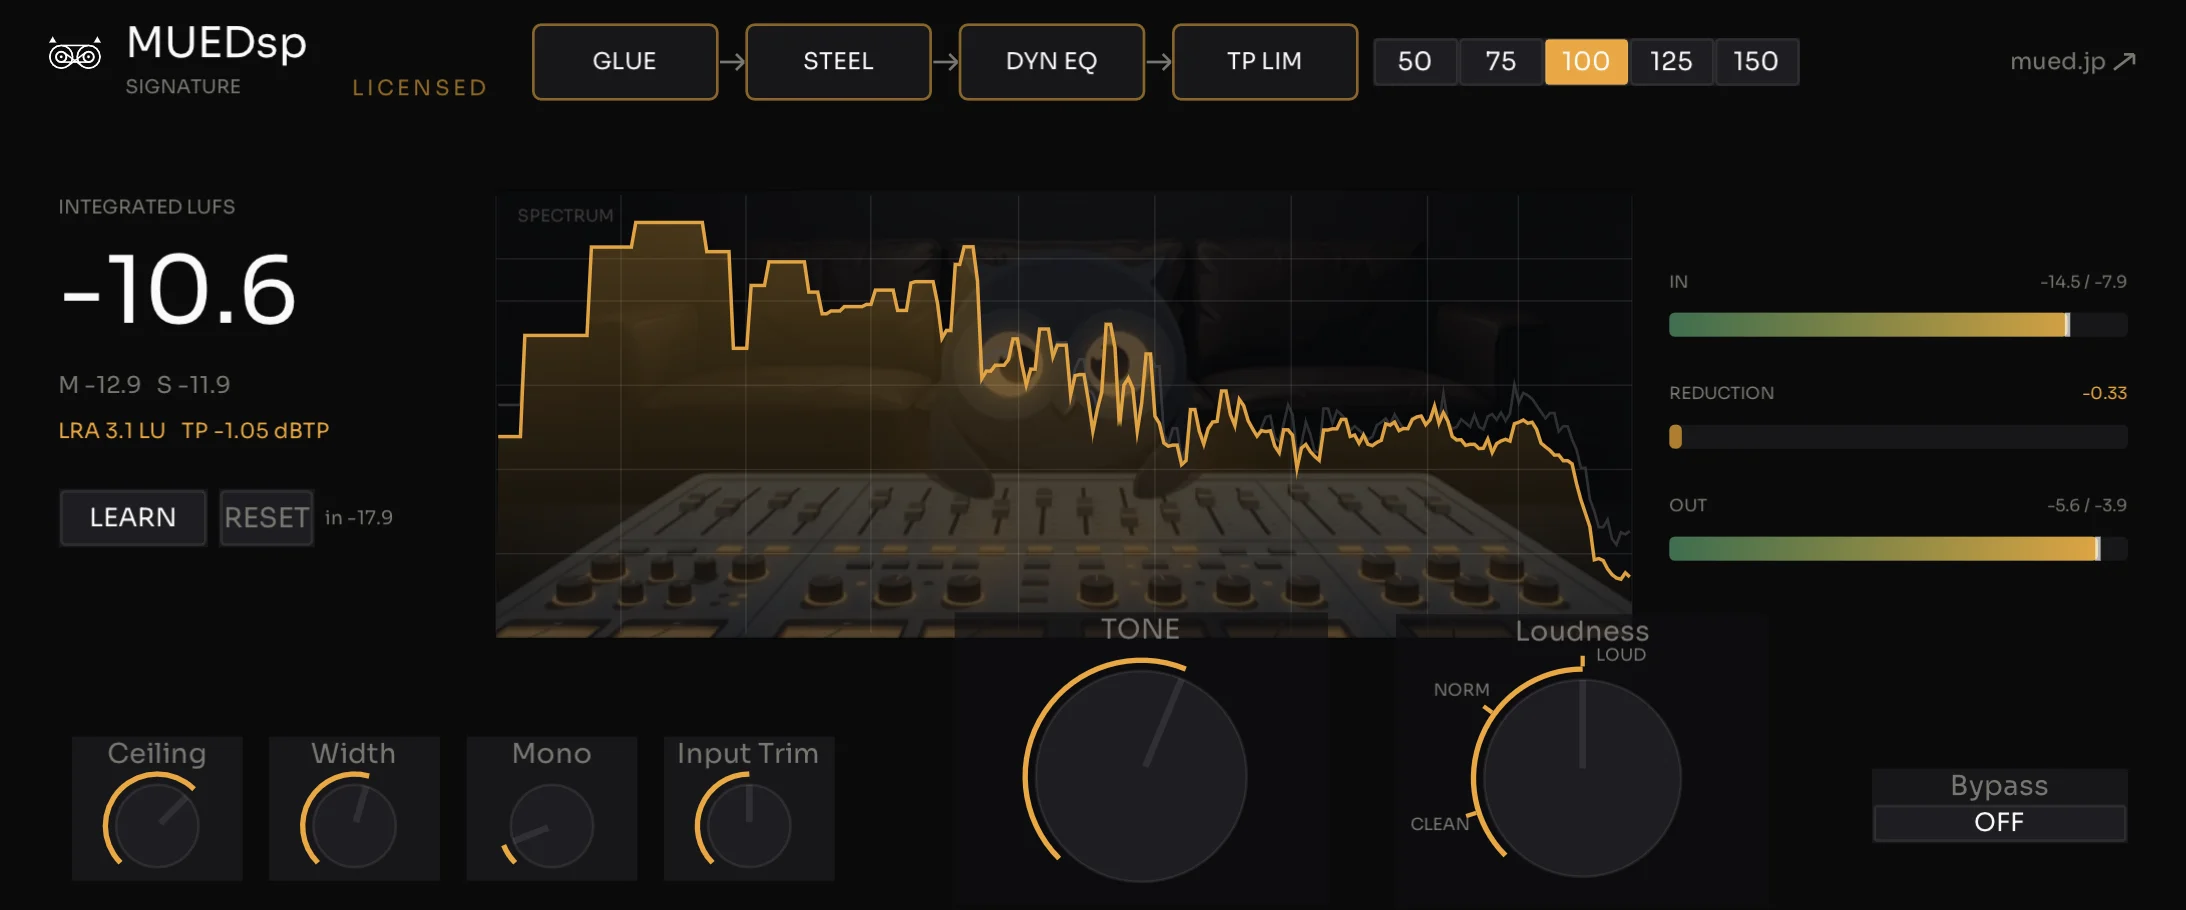Select the 100 scale option

[x=1586, y=62]
